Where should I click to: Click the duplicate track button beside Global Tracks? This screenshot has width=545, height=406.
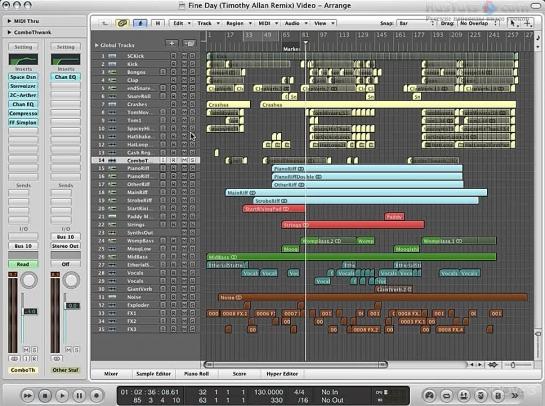tap(189, 43)
